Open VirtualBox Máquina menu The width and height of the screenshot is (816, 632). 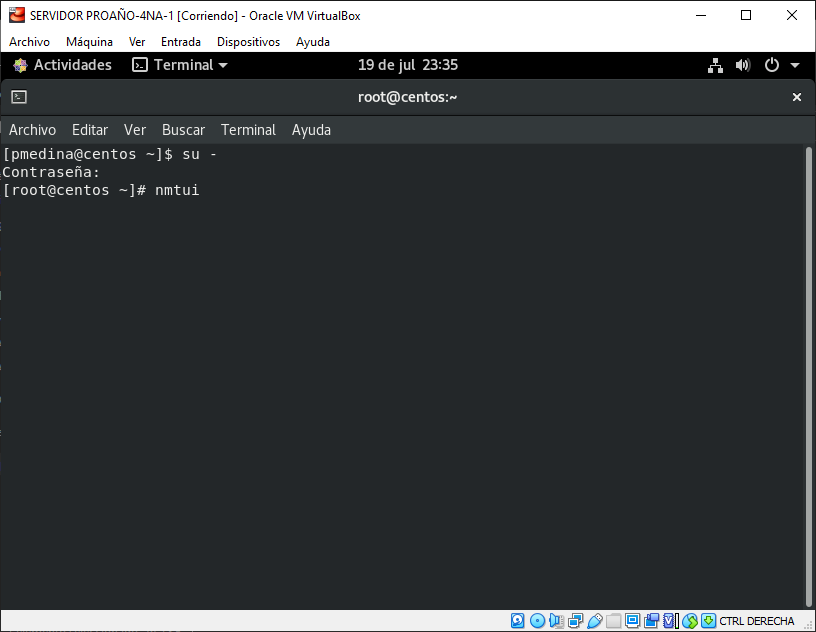point(89,42)
